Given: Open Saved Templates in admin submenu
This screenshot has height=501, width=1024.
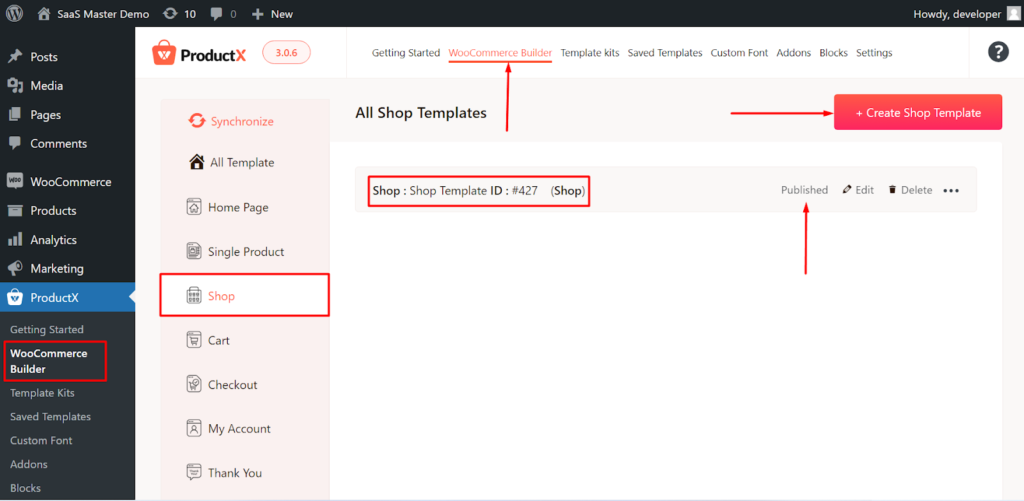Looking at the screenshot, I should 50,417.
